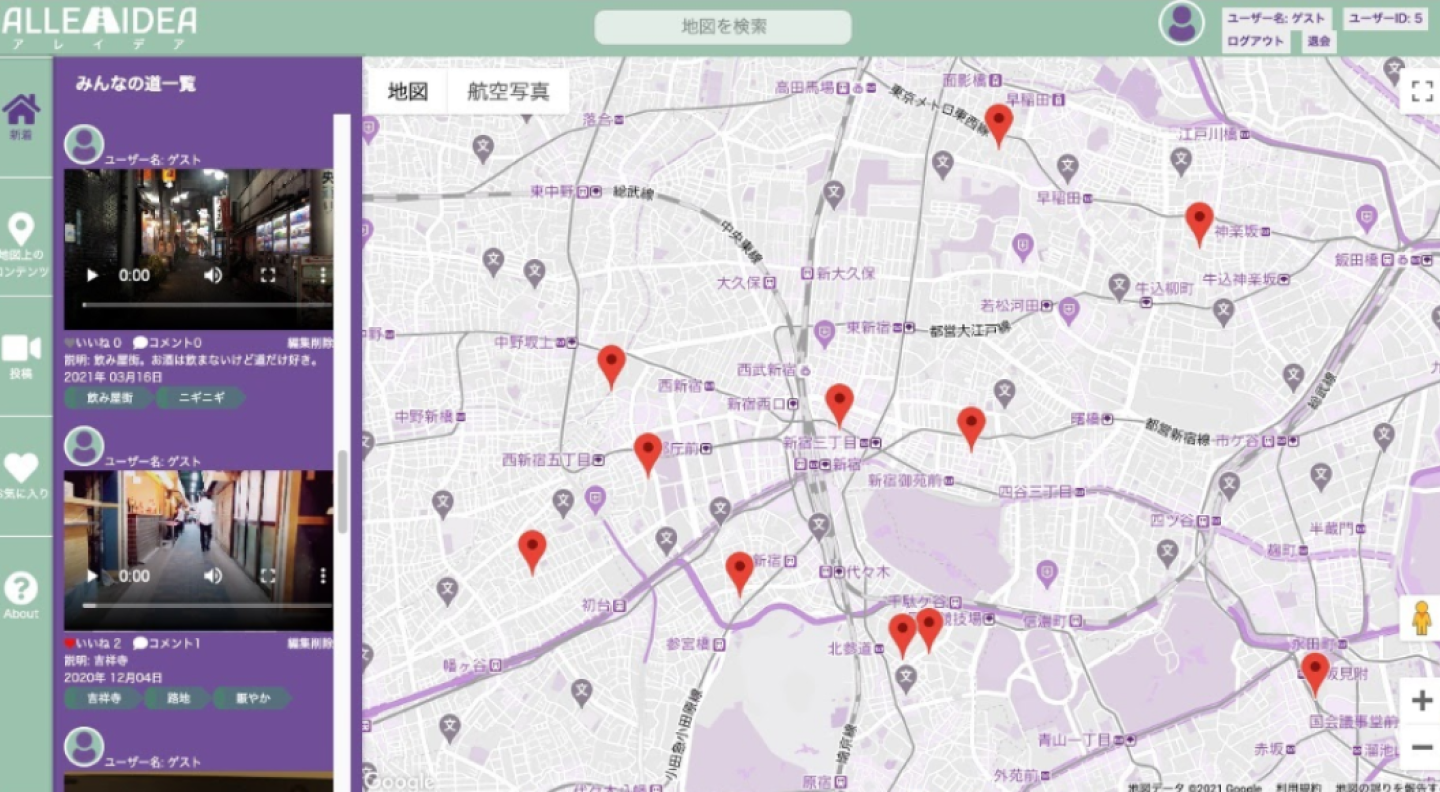Click the Street View pegman icon
This screenshot has width=1440, height=792.
click(x=1421, y=619)
